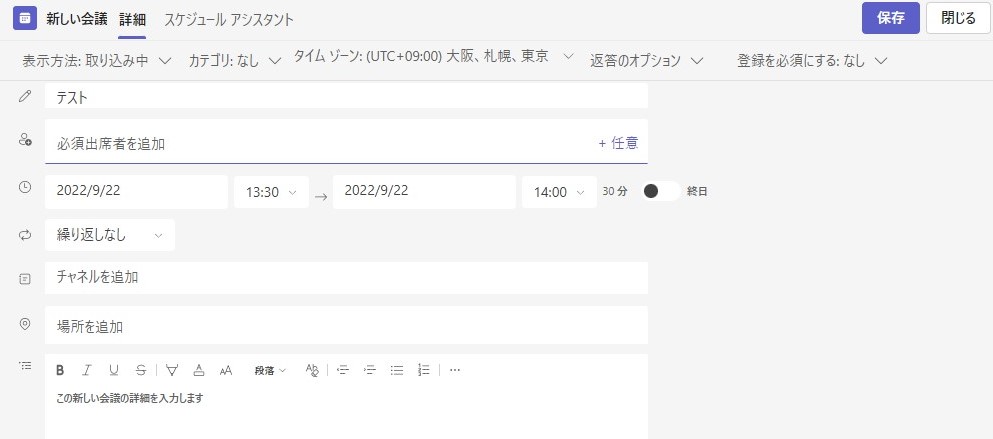Toggle bold formatting
Image resolution: width=993 pixels, height=439 pixels.
tap(60, 371)
